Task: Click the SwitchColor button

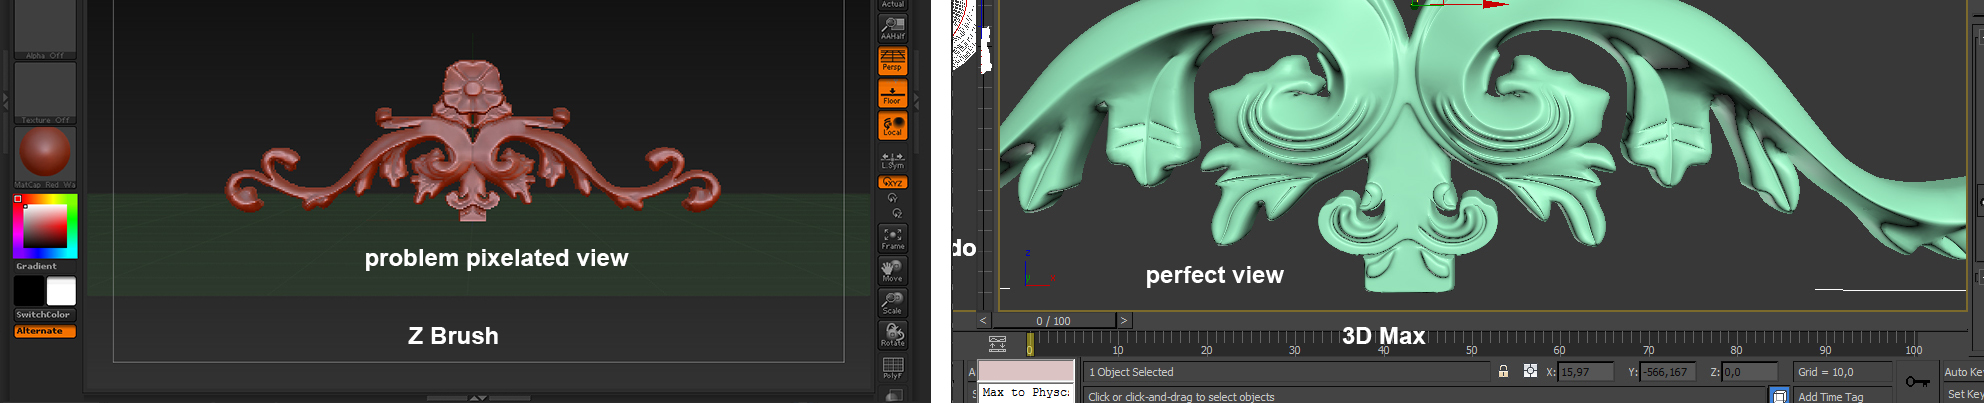Action: 45,315
